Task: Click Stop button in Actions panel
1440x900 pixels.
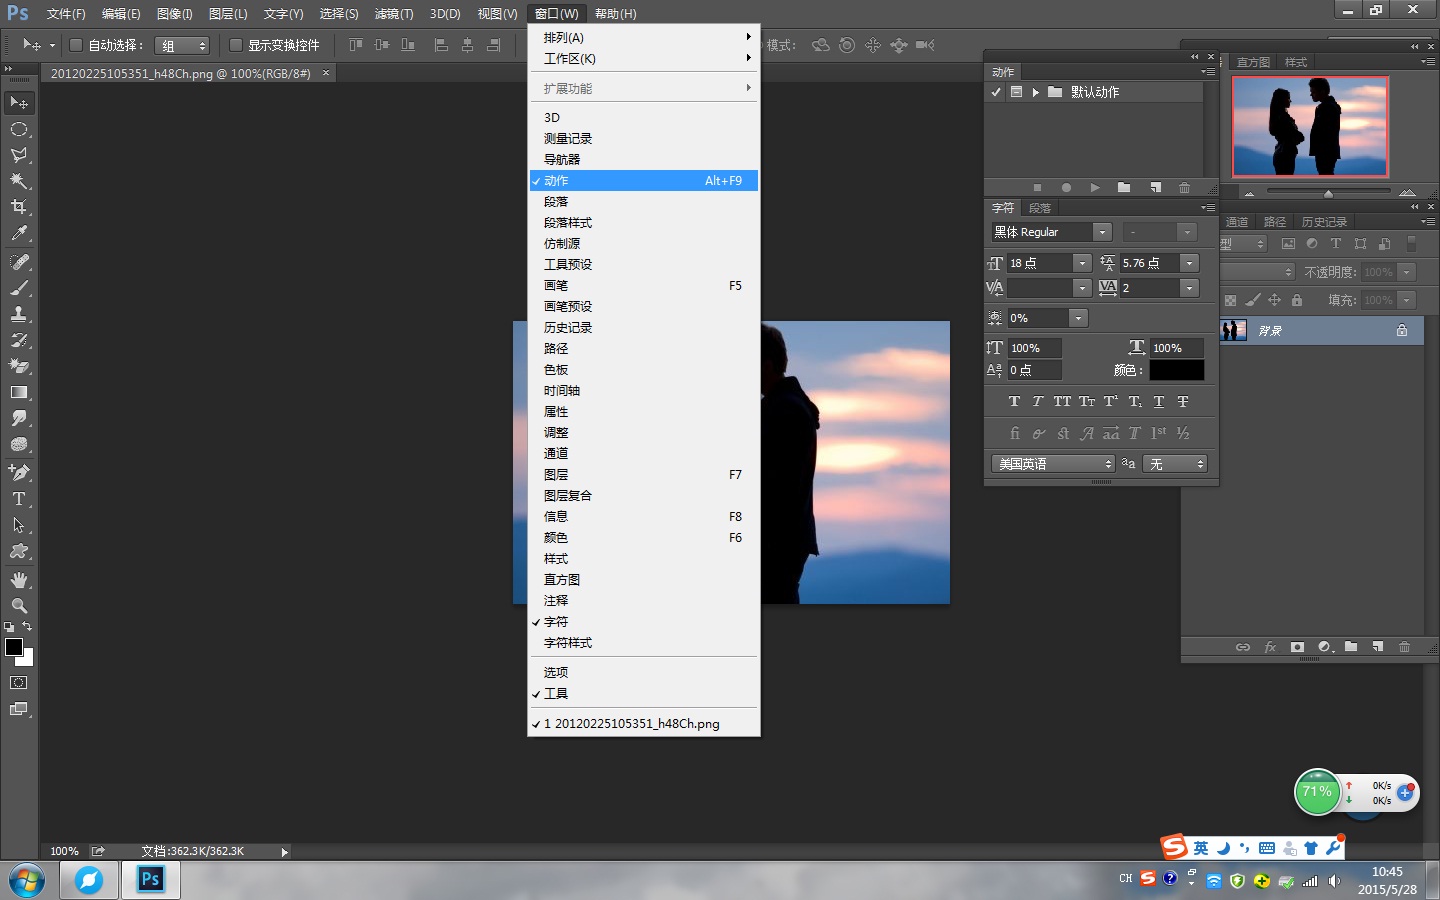Action: tap(1037, 187)
